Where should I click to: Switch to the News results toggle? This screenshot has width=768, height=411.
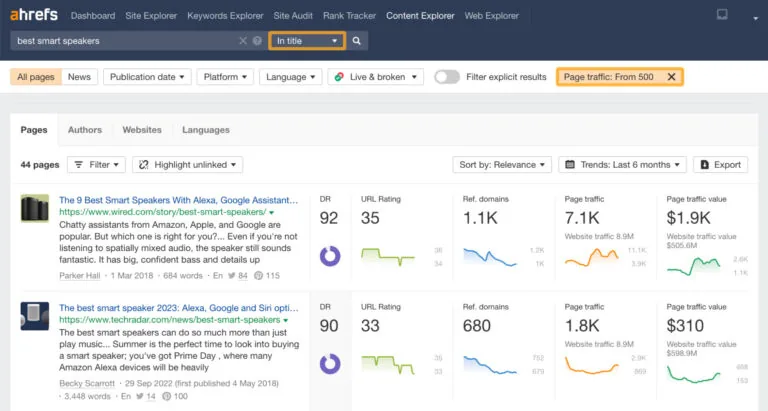tap(79, 77)
